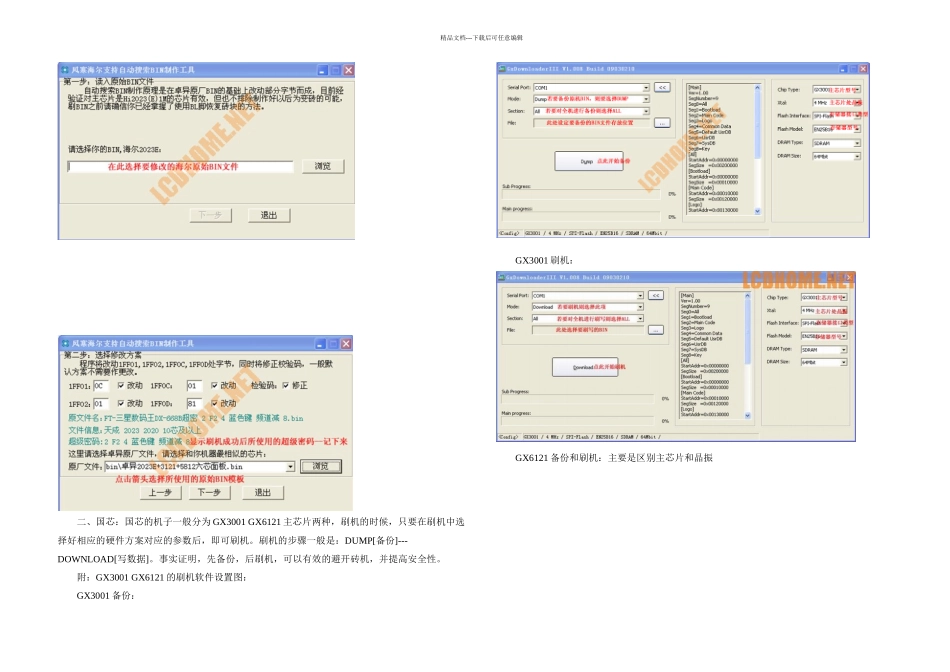The image size is (950, 672).
Task: Open the DRAM Size dropdown in the Download-mode window
Action: 844,362
